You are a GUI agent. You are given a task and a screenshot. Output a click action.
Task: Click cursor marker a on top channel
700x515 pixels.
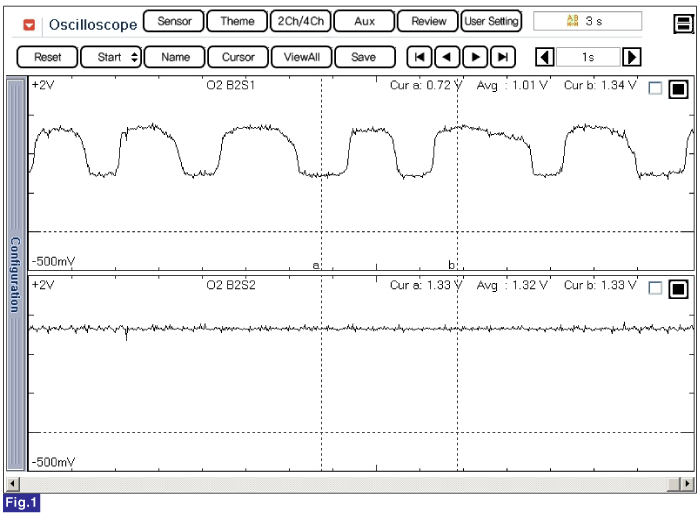(x=316, y=265)
